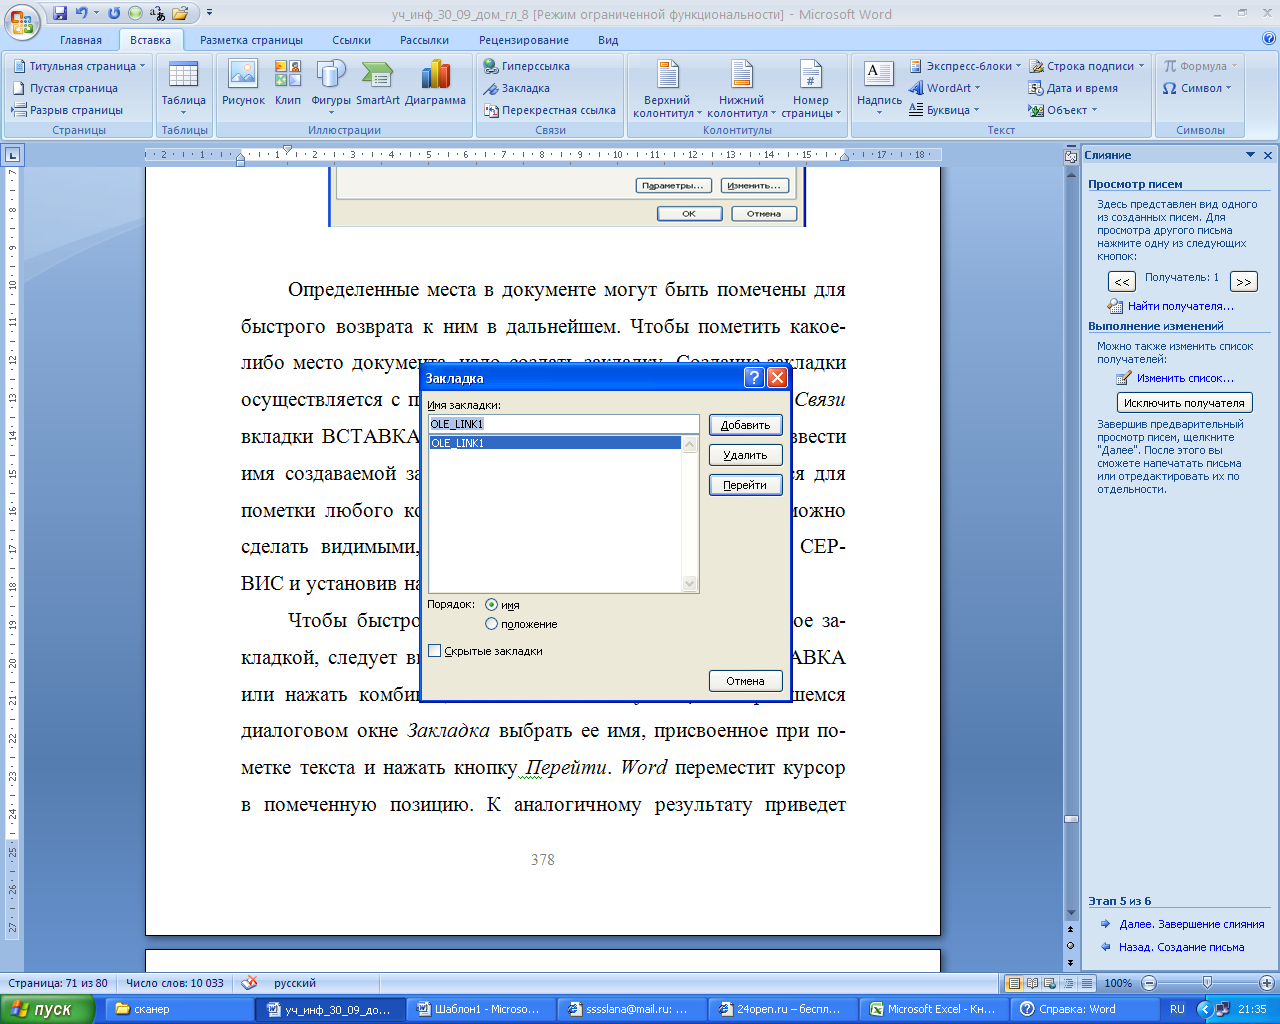Screen dimensions: 1280x1024
Task: Open the Нижний колонтитул footer menu
Action: click(741, 88)
